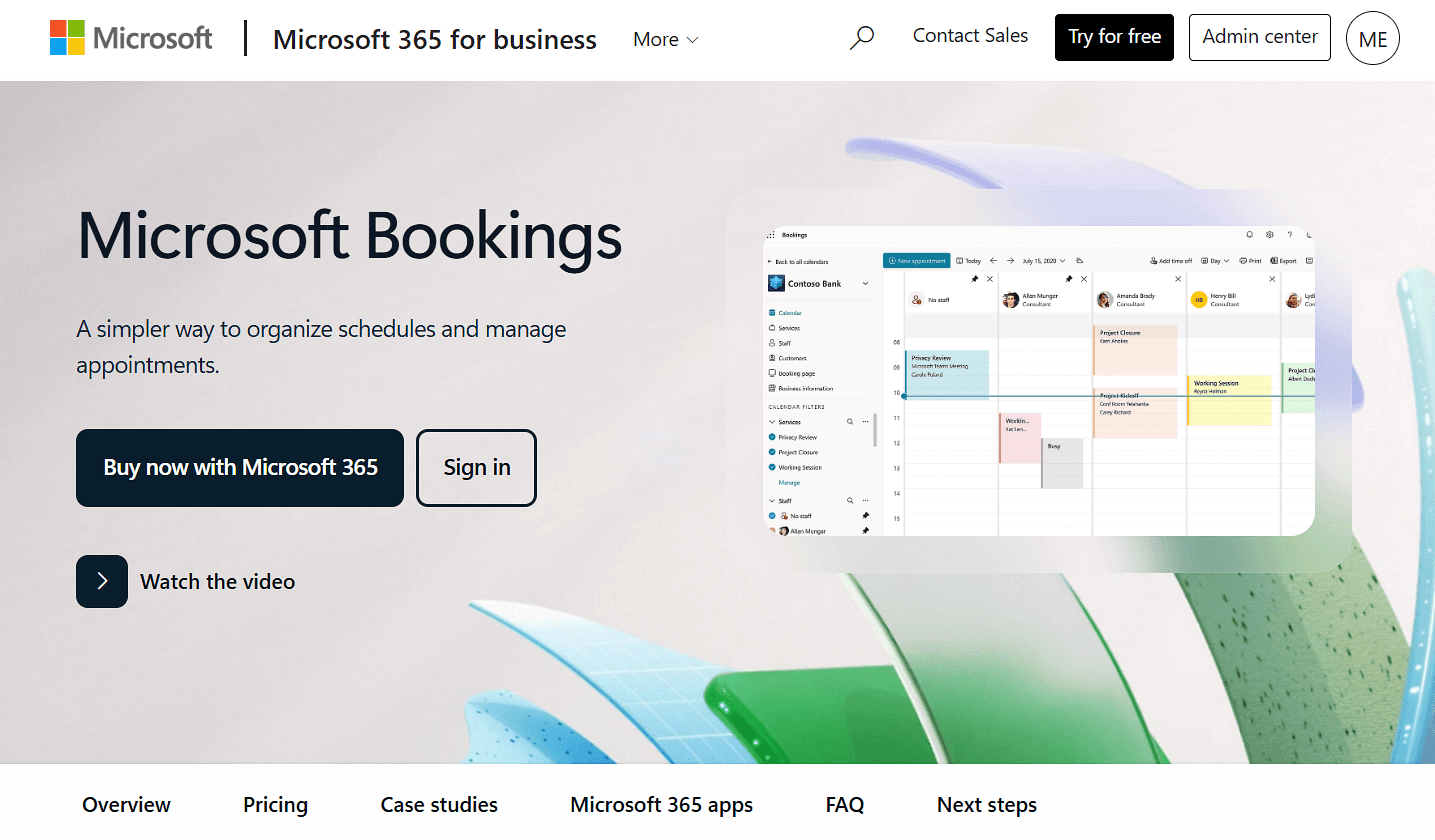Open the blue Privacy Review appointment
Screen dimensions: 1435x840
click(947, 374)
